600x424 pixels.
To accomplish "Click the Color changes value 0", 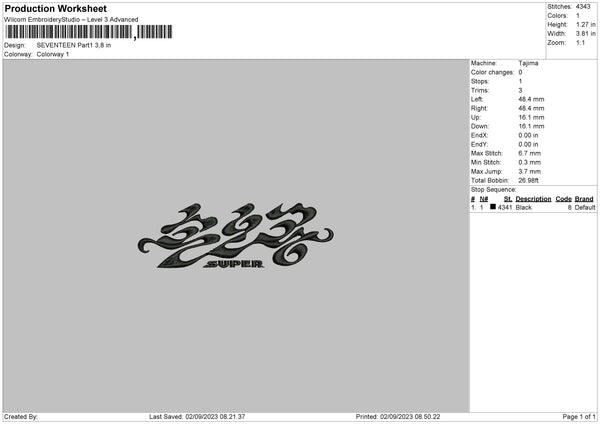I will click(520, 72).
